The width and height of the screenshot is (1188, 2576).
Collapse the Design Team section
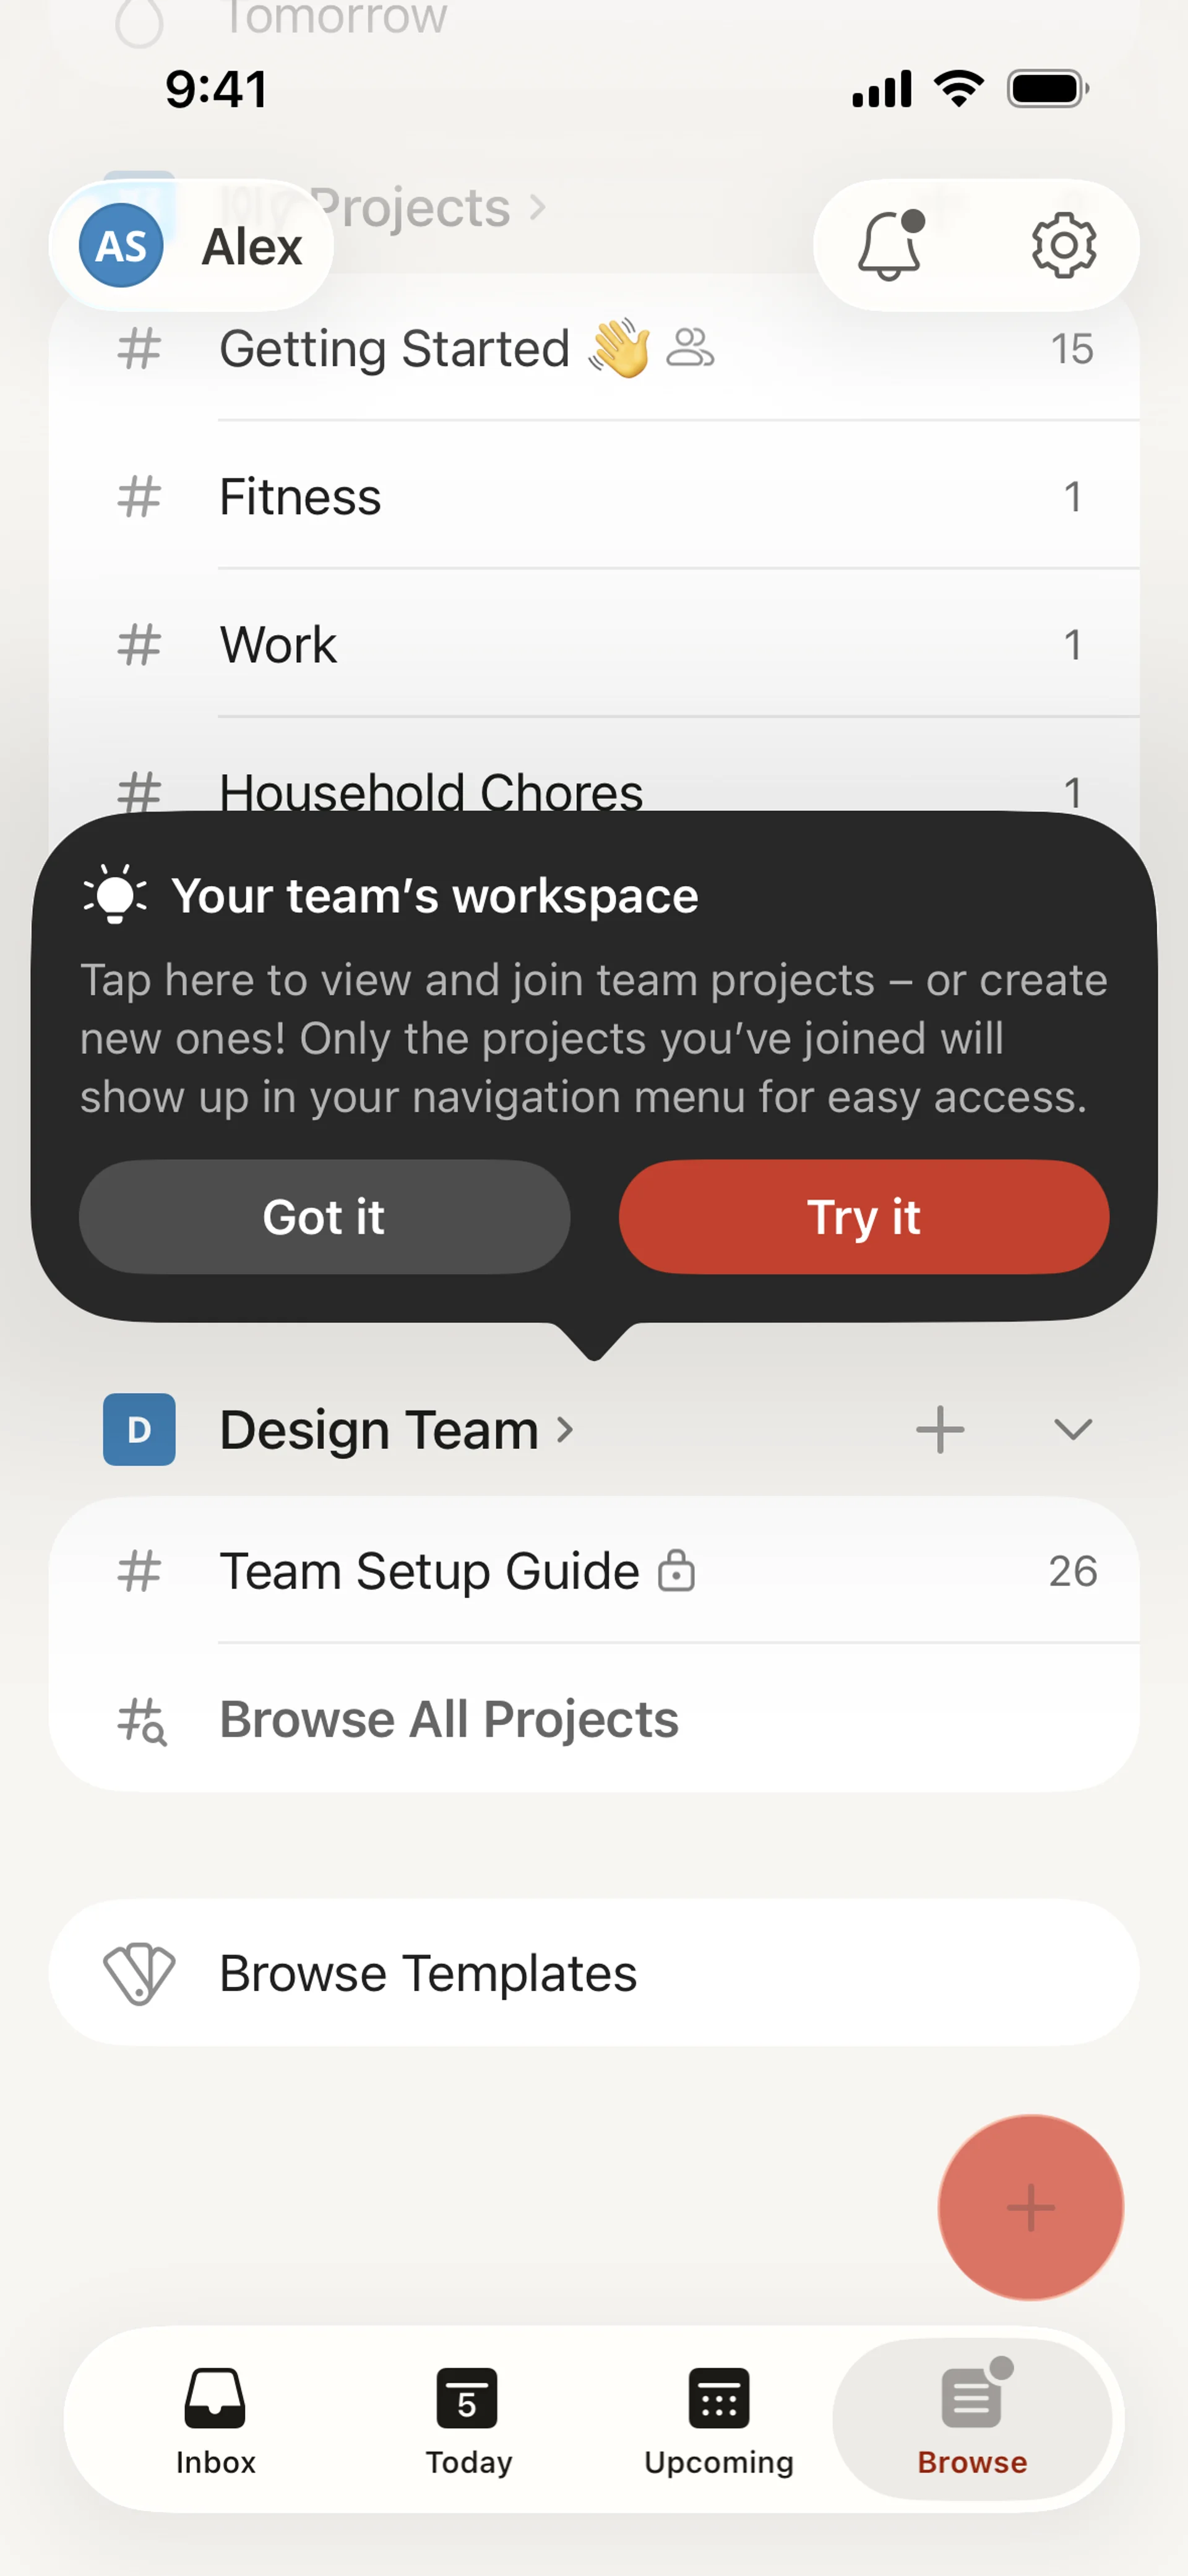1073,1429
